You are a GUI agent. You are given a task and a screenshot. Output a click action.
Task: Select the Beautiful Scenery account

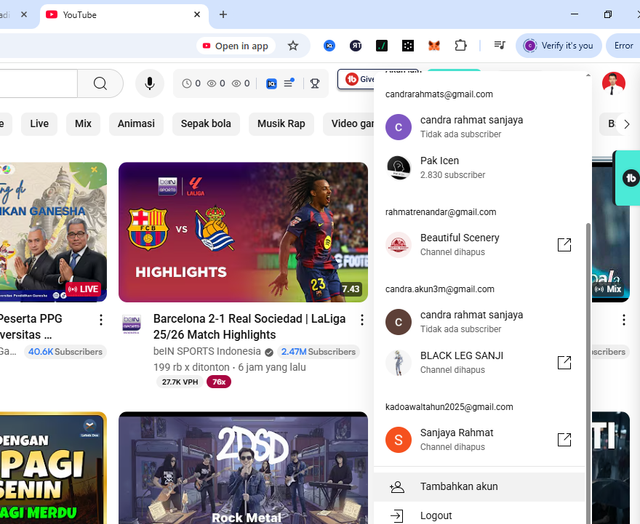[x=479, y=244]
